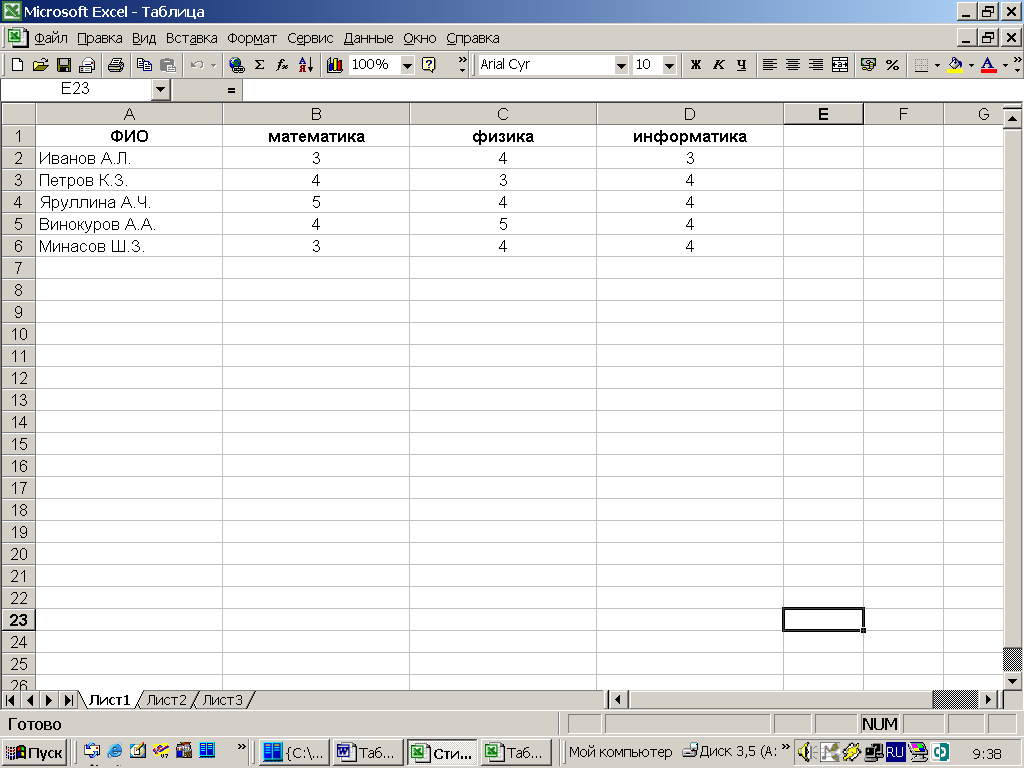
Task: Align text right in the cell
Action: [x=816, y=65]
